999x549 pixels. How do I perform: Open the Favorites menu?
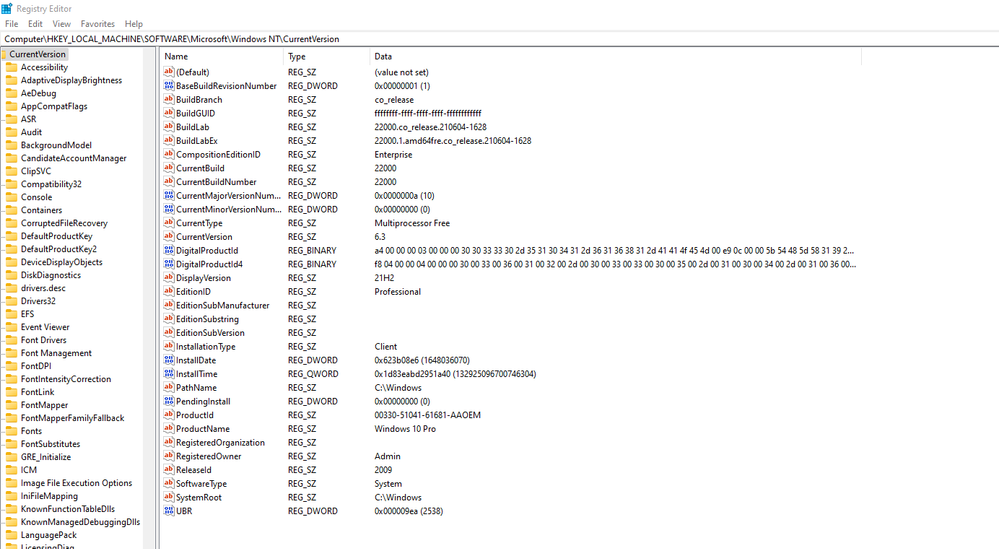[97, 24]
